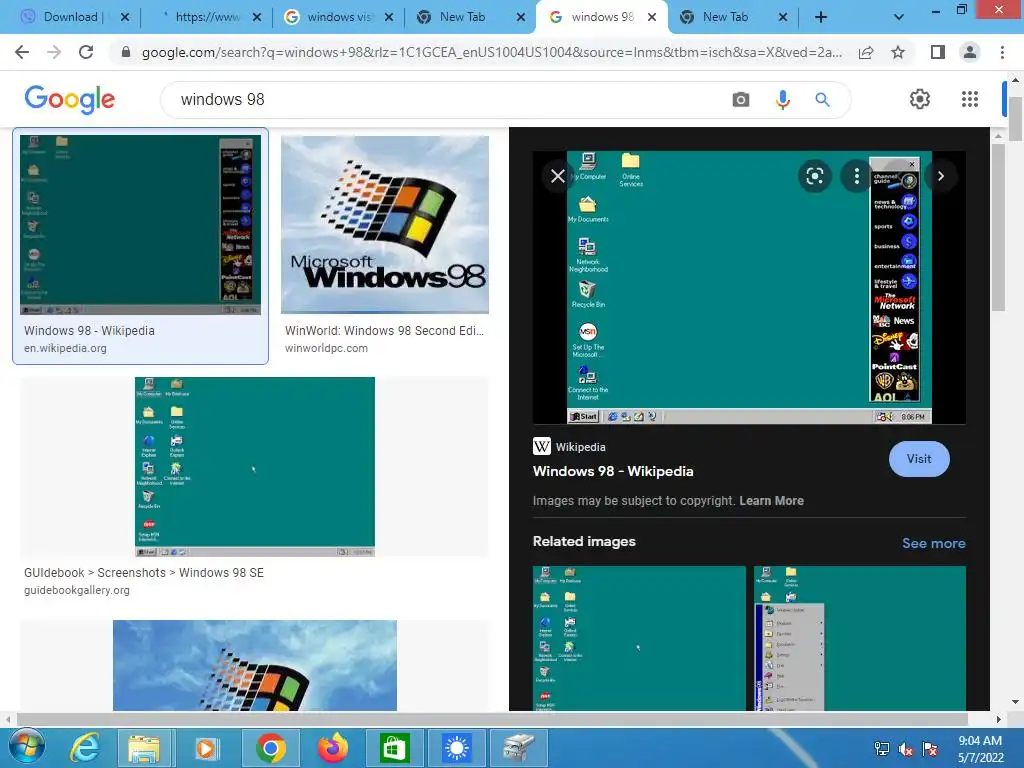Click horizontal scrollbar at bottom
The width and height of the screenshot is (1024, 768).
tap(492, 719)
